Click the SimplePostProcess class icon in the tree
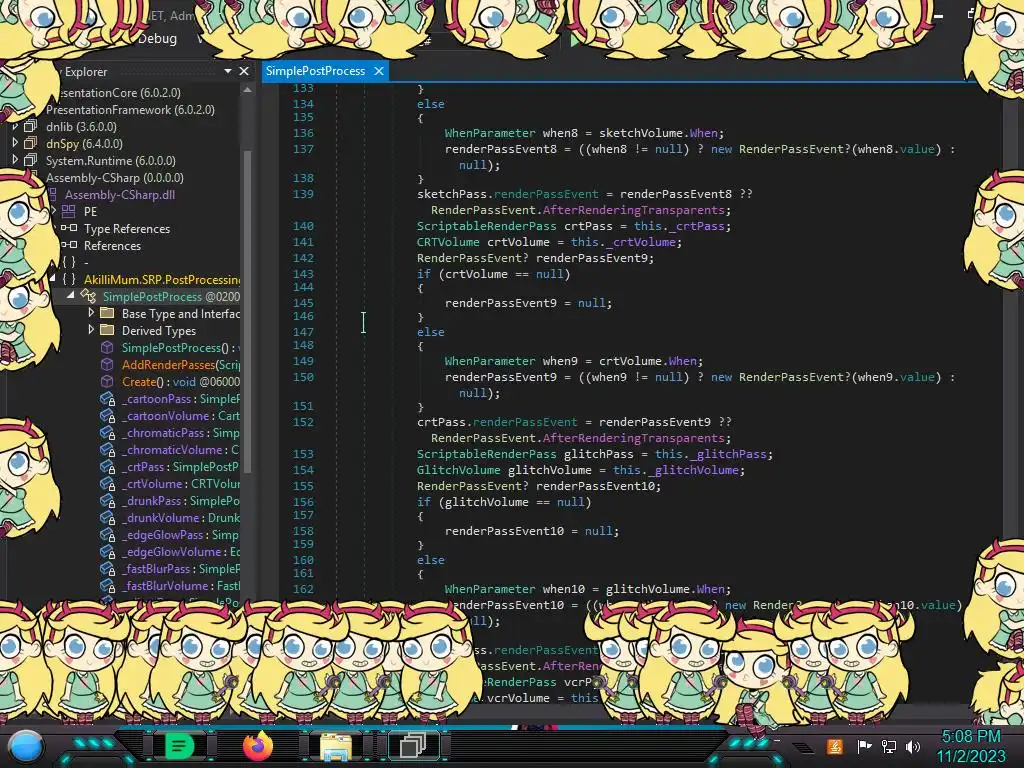The height and width of the screenshot is (768, 1024). [x=88, y=296]
